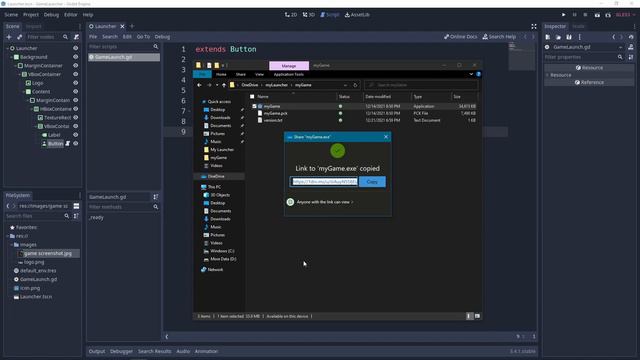Play a custom scene

pos(608,15)
